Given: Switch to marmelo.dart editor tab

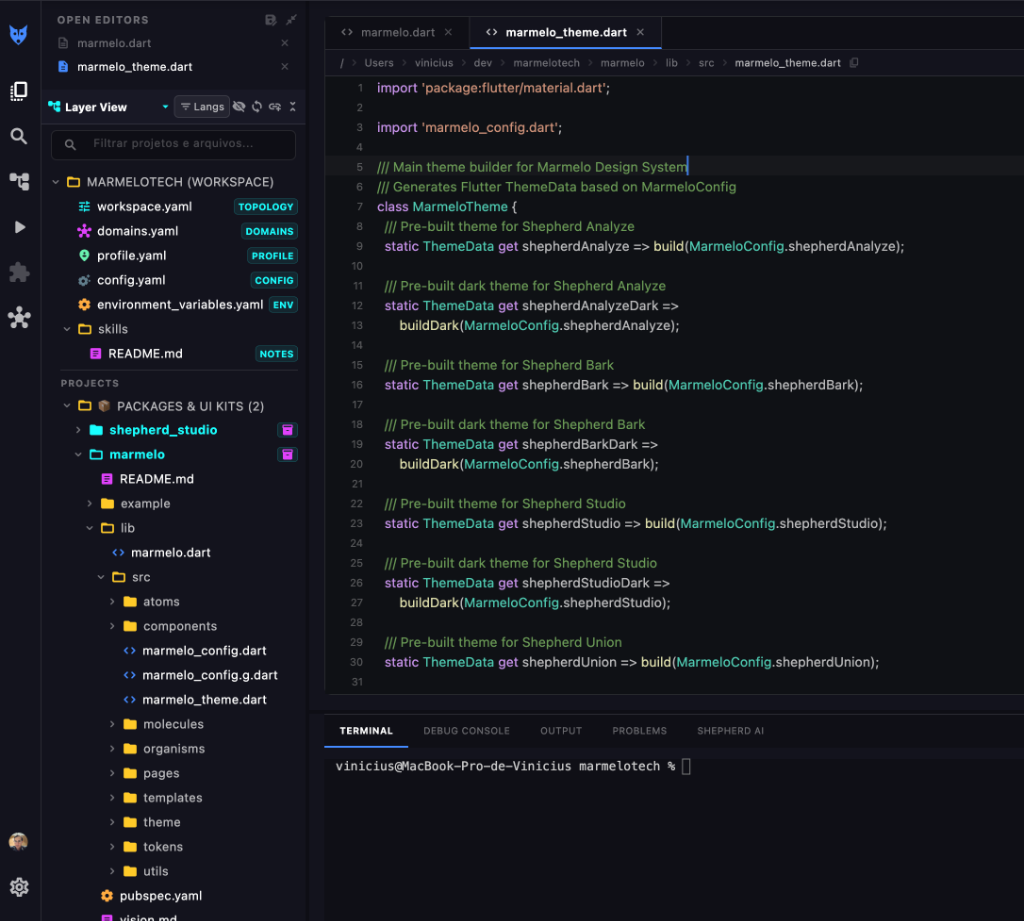Looking at the screenshot, I should pyautogui.click(x=397, y=32).
